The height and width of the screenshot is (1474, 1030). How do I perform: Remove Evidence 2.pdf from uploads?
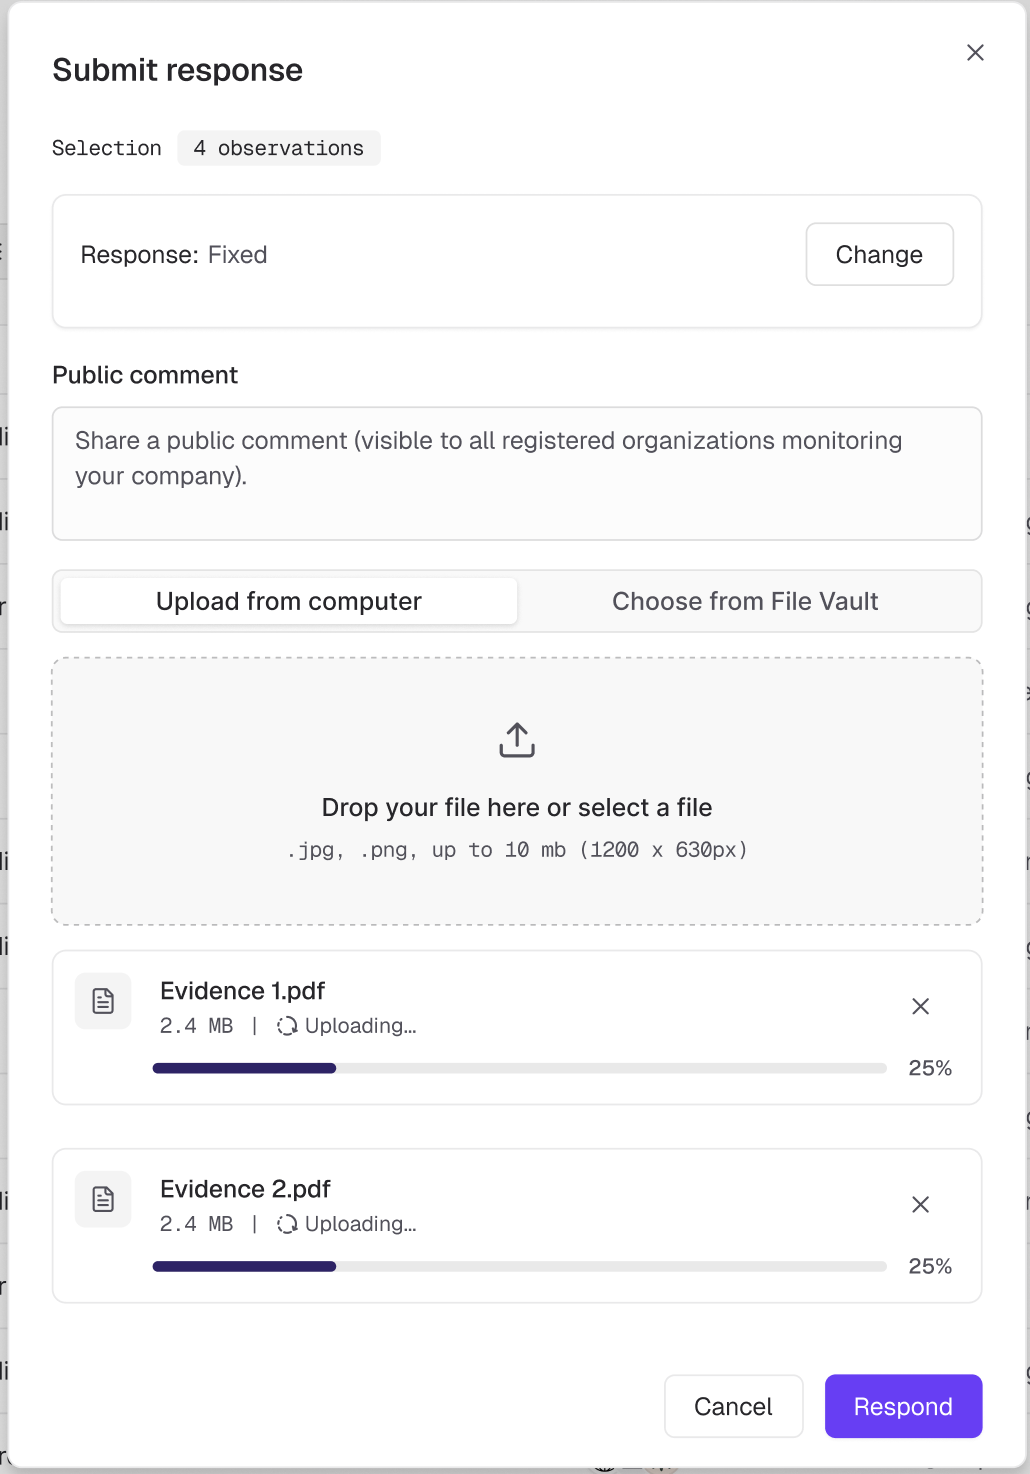tap(921, 1204)
